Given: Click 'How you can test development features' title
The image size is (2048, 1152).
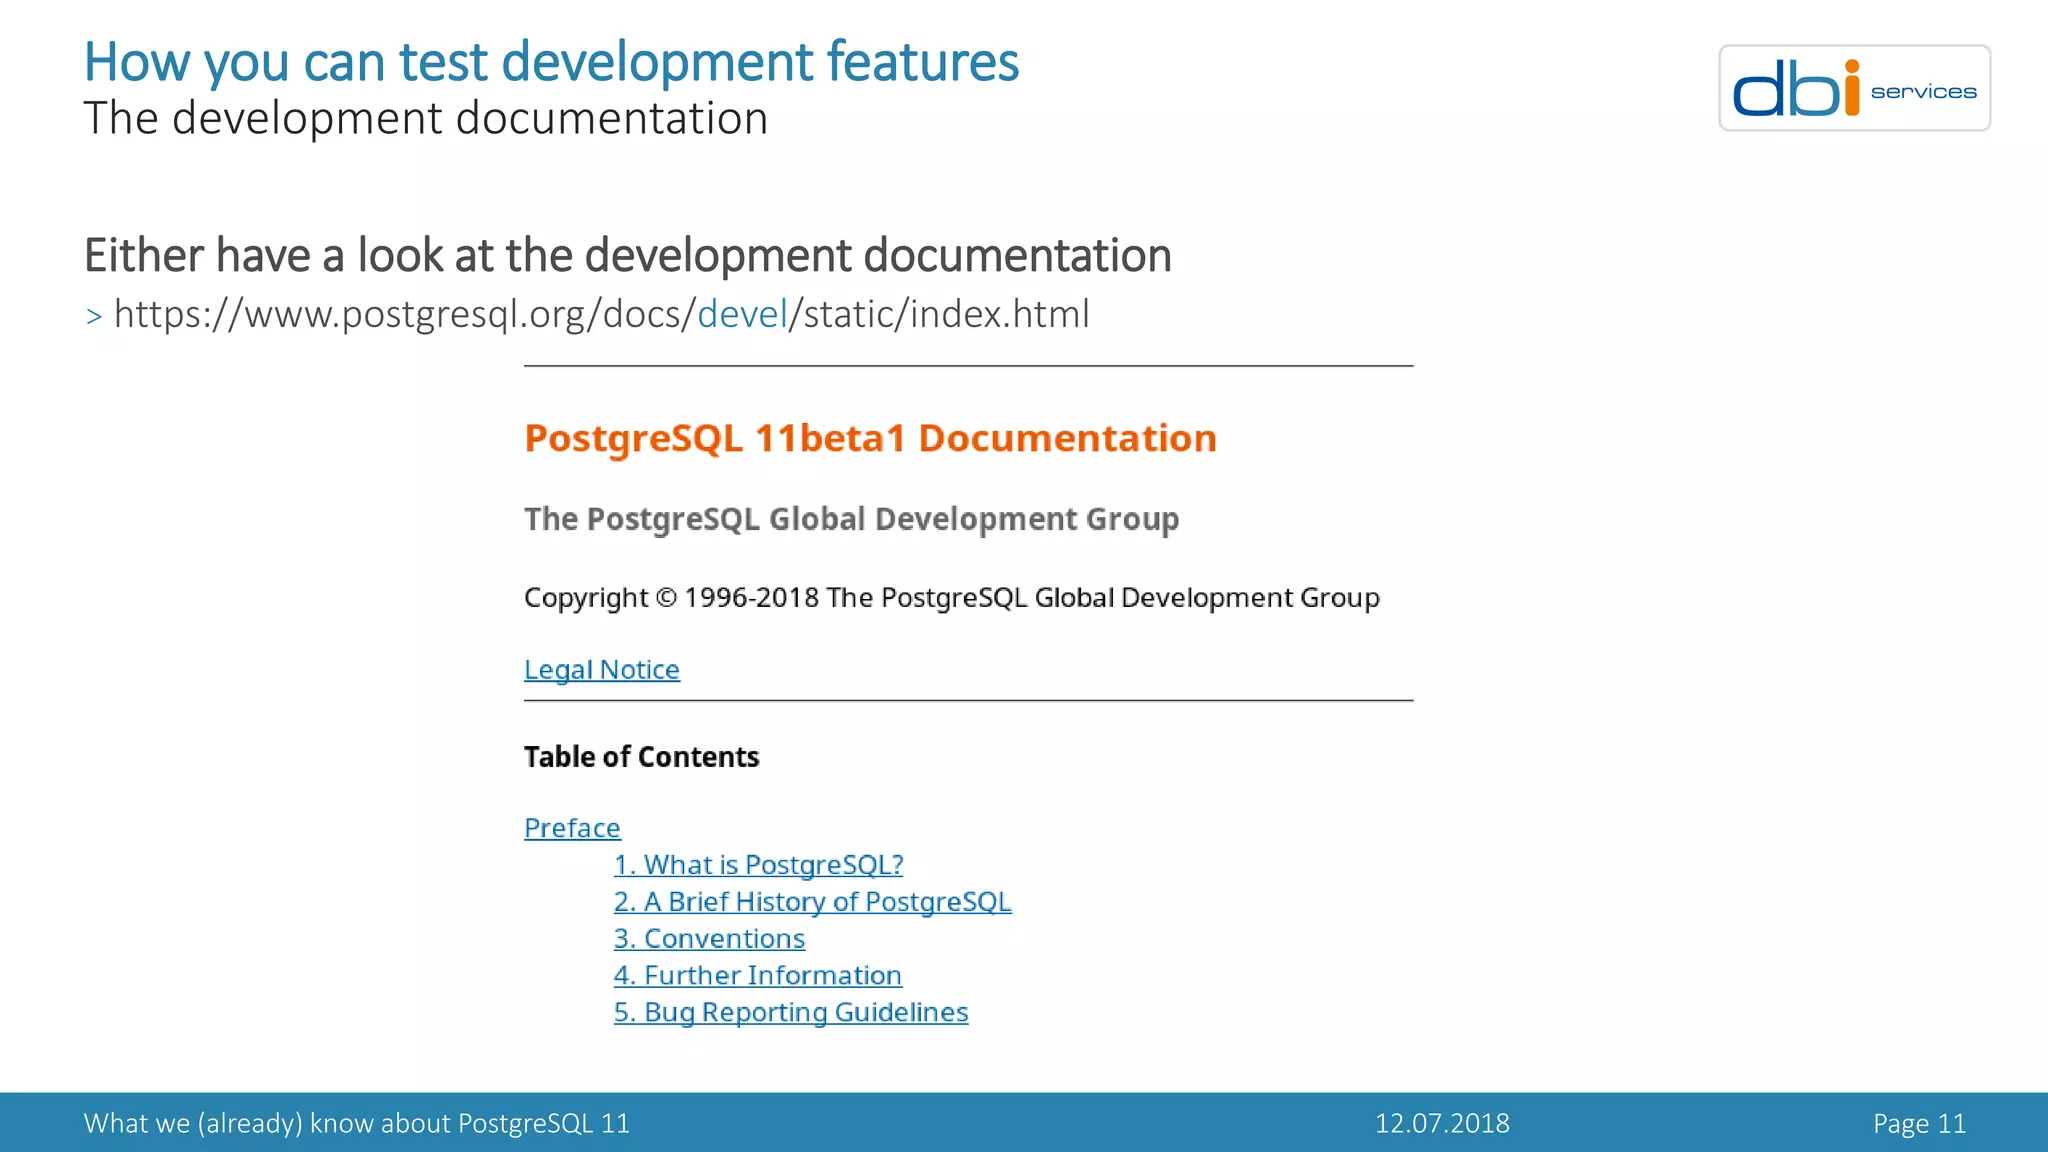Looking at the screenshot, I should tap(551, 62).
